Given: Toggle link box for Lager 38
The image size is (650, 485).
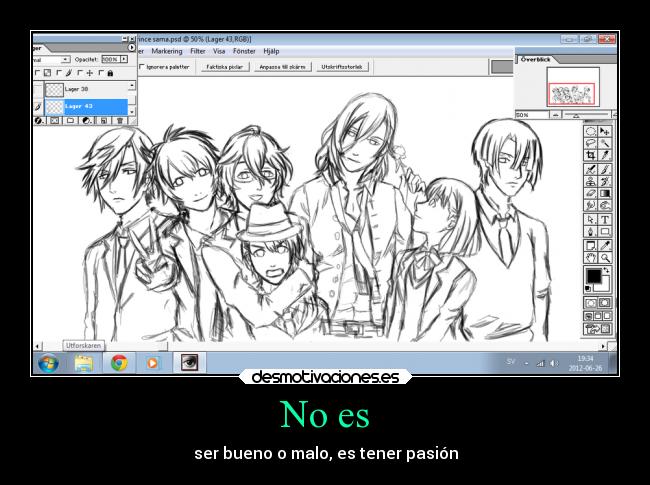Looking at the screenshot, I should coord(38,89).
